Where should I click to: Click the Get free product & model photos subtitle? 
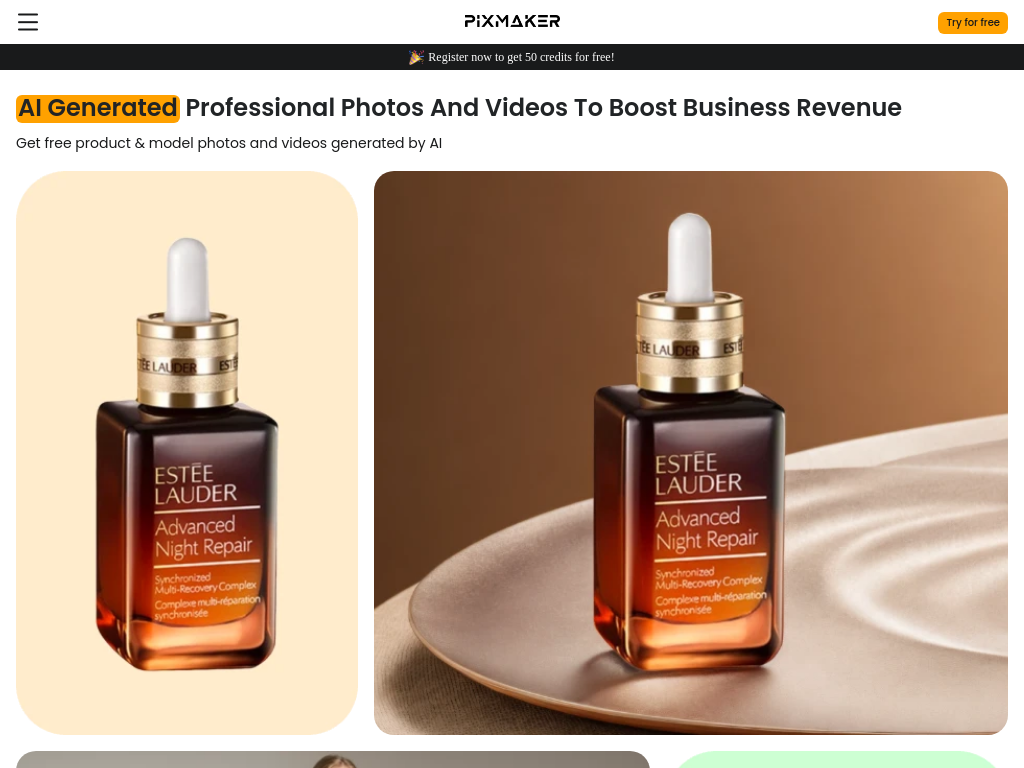(x=229, y=143)
